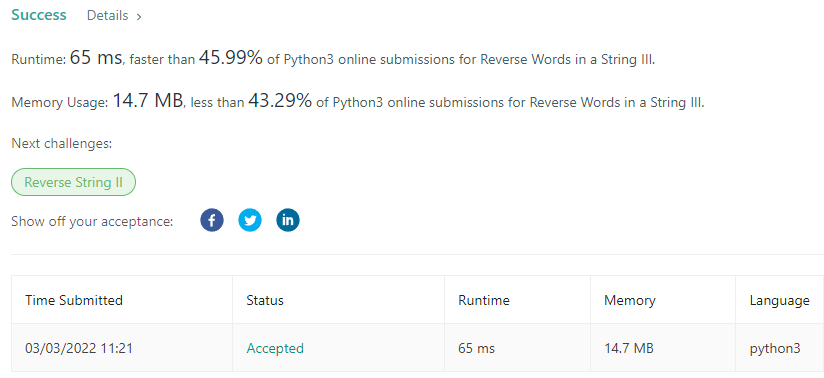Screen dimensions: 824x378
Task: Click the Next challenges label
Action: pos(62,144)
